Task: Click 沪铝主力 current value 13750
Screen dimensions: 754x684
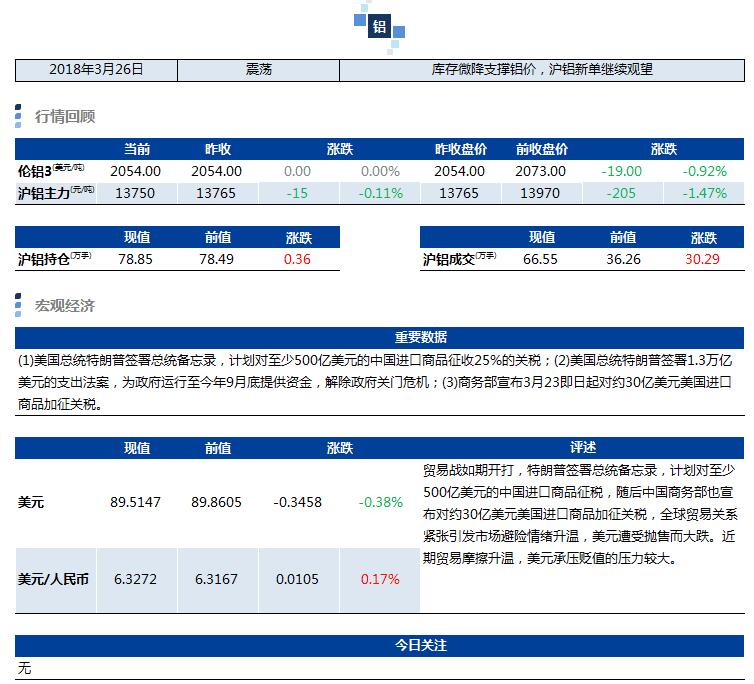Action: [135, 193]
